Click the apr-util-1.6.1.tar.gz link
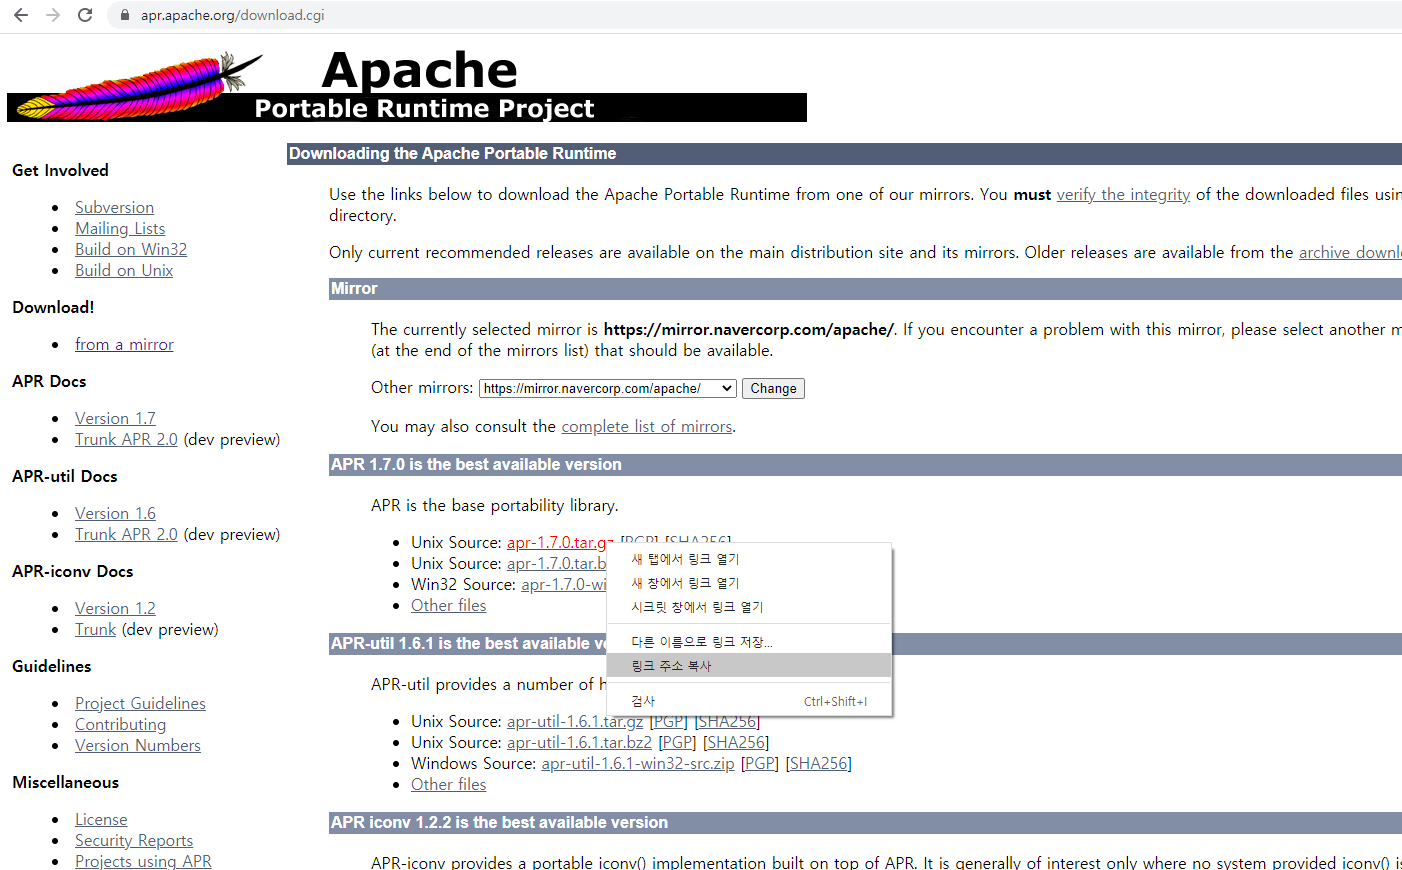The width and height of the screenshot is (1402, 870). [575, 721]
